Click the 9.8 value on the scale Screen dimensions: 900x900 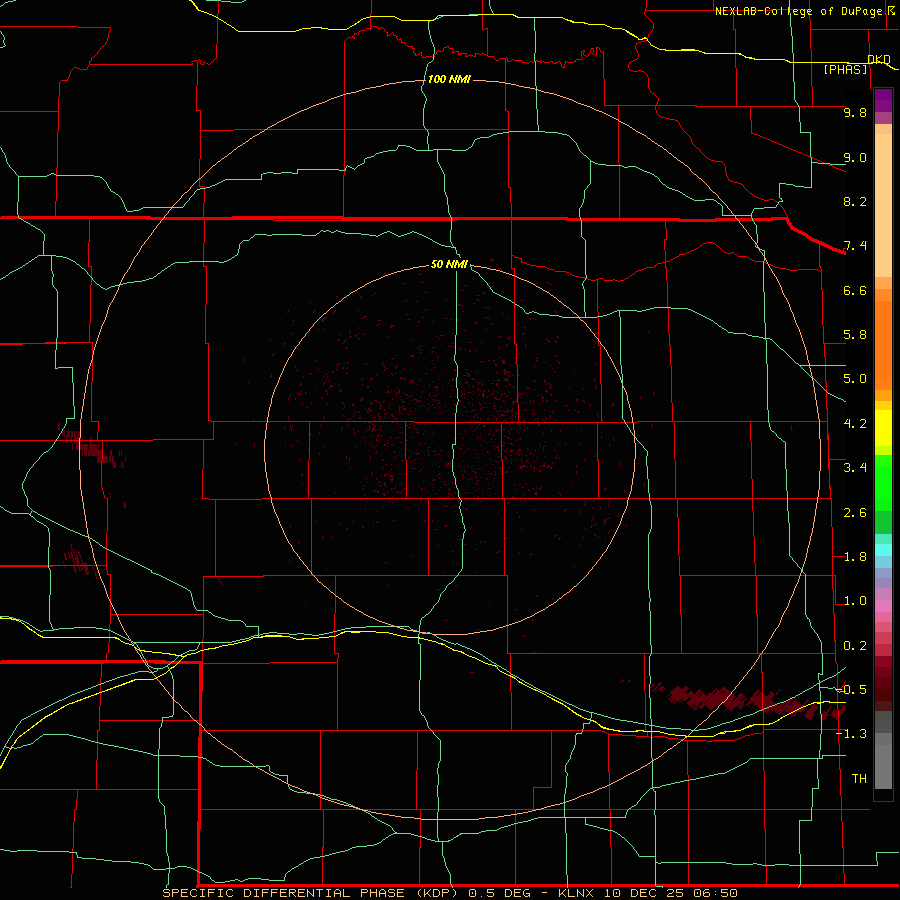(855, 112)
